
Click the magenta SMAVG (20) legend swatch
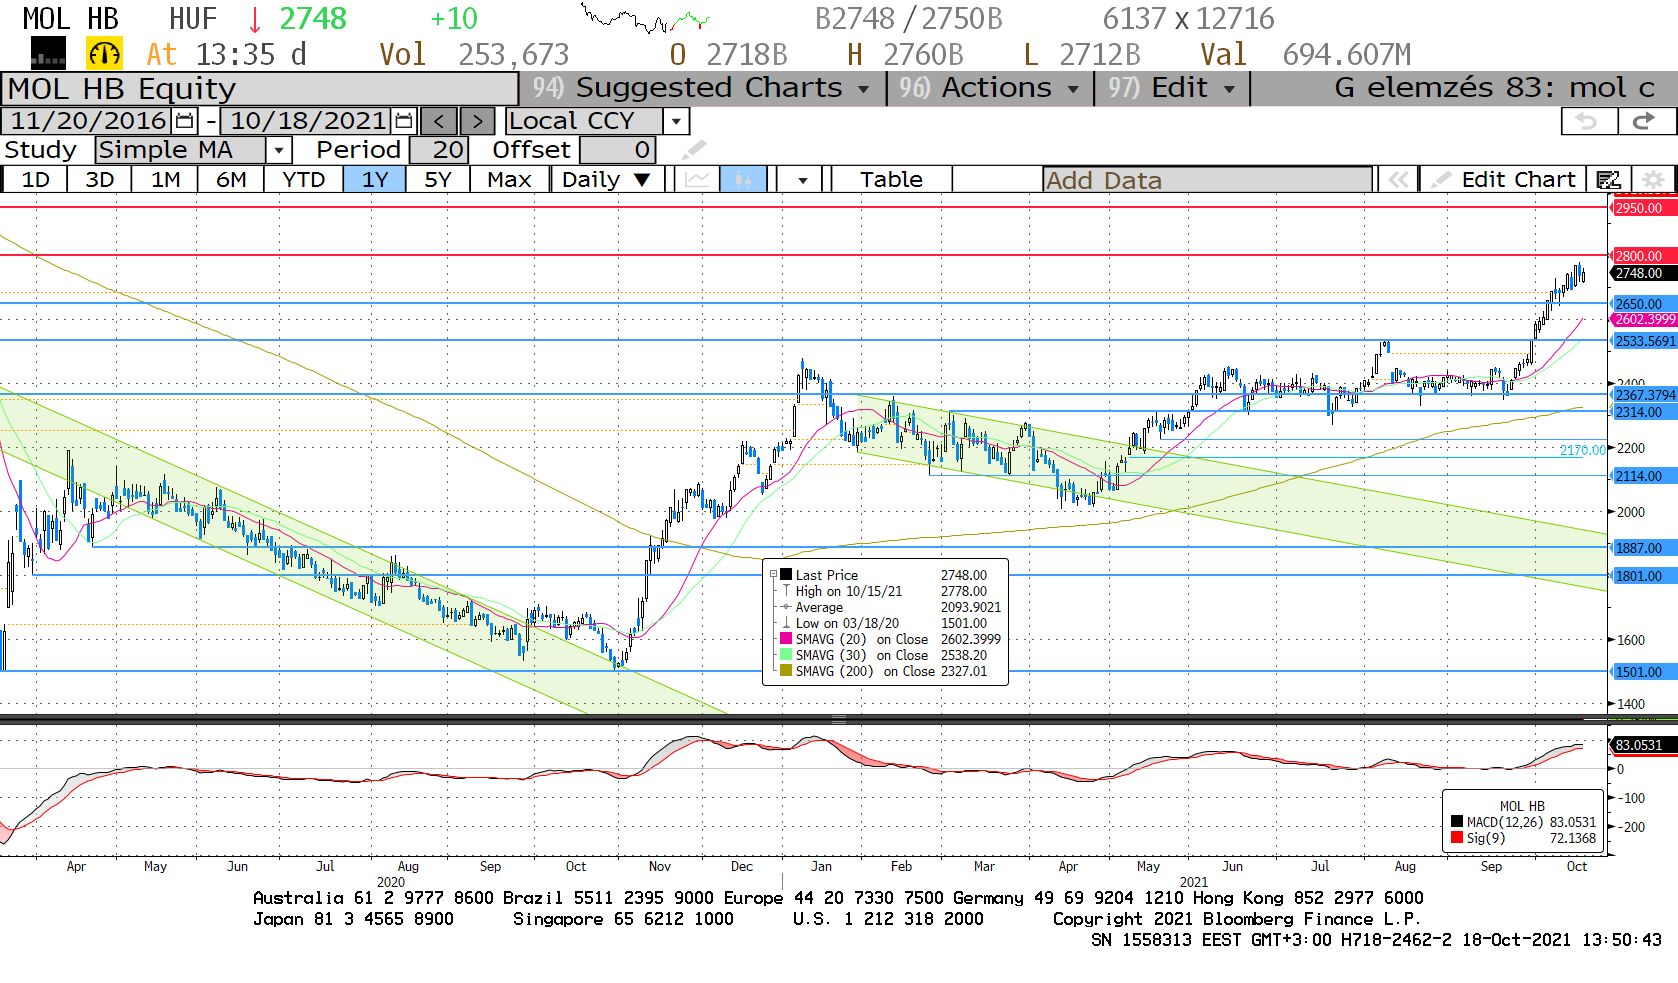coord(786,639)
